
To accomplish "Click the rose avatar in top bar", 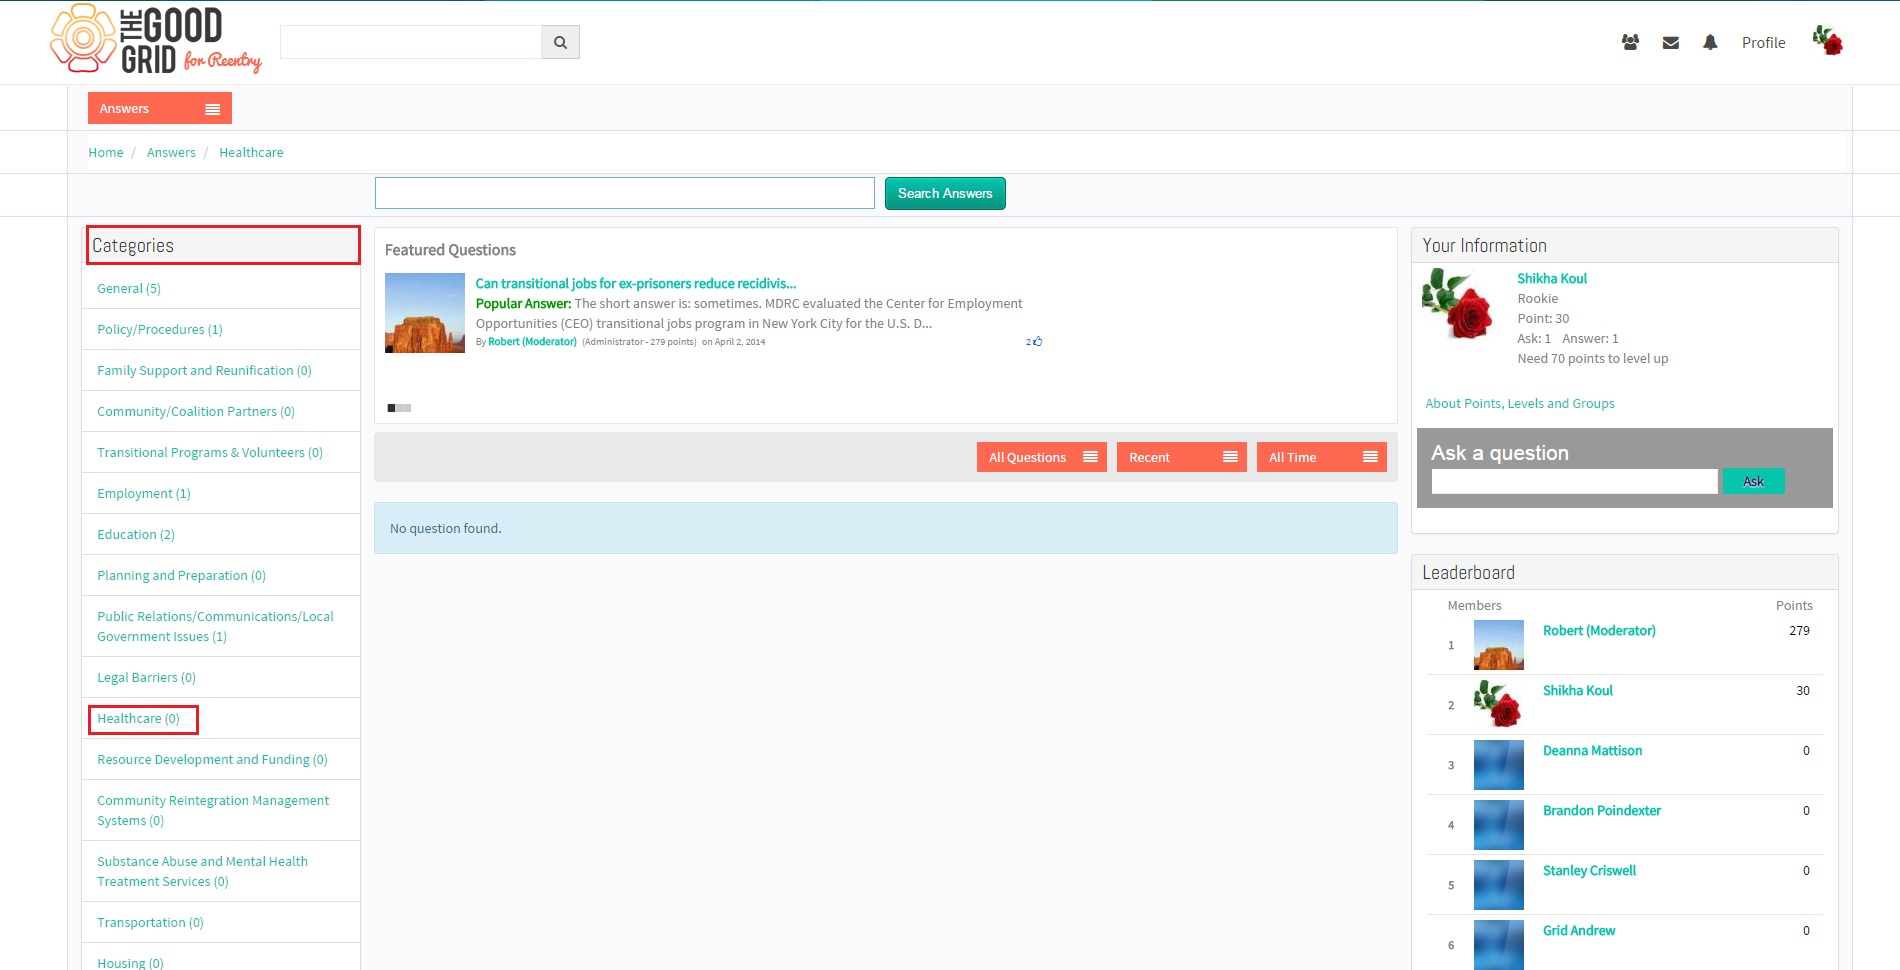I will click(x=1827, y=41).
